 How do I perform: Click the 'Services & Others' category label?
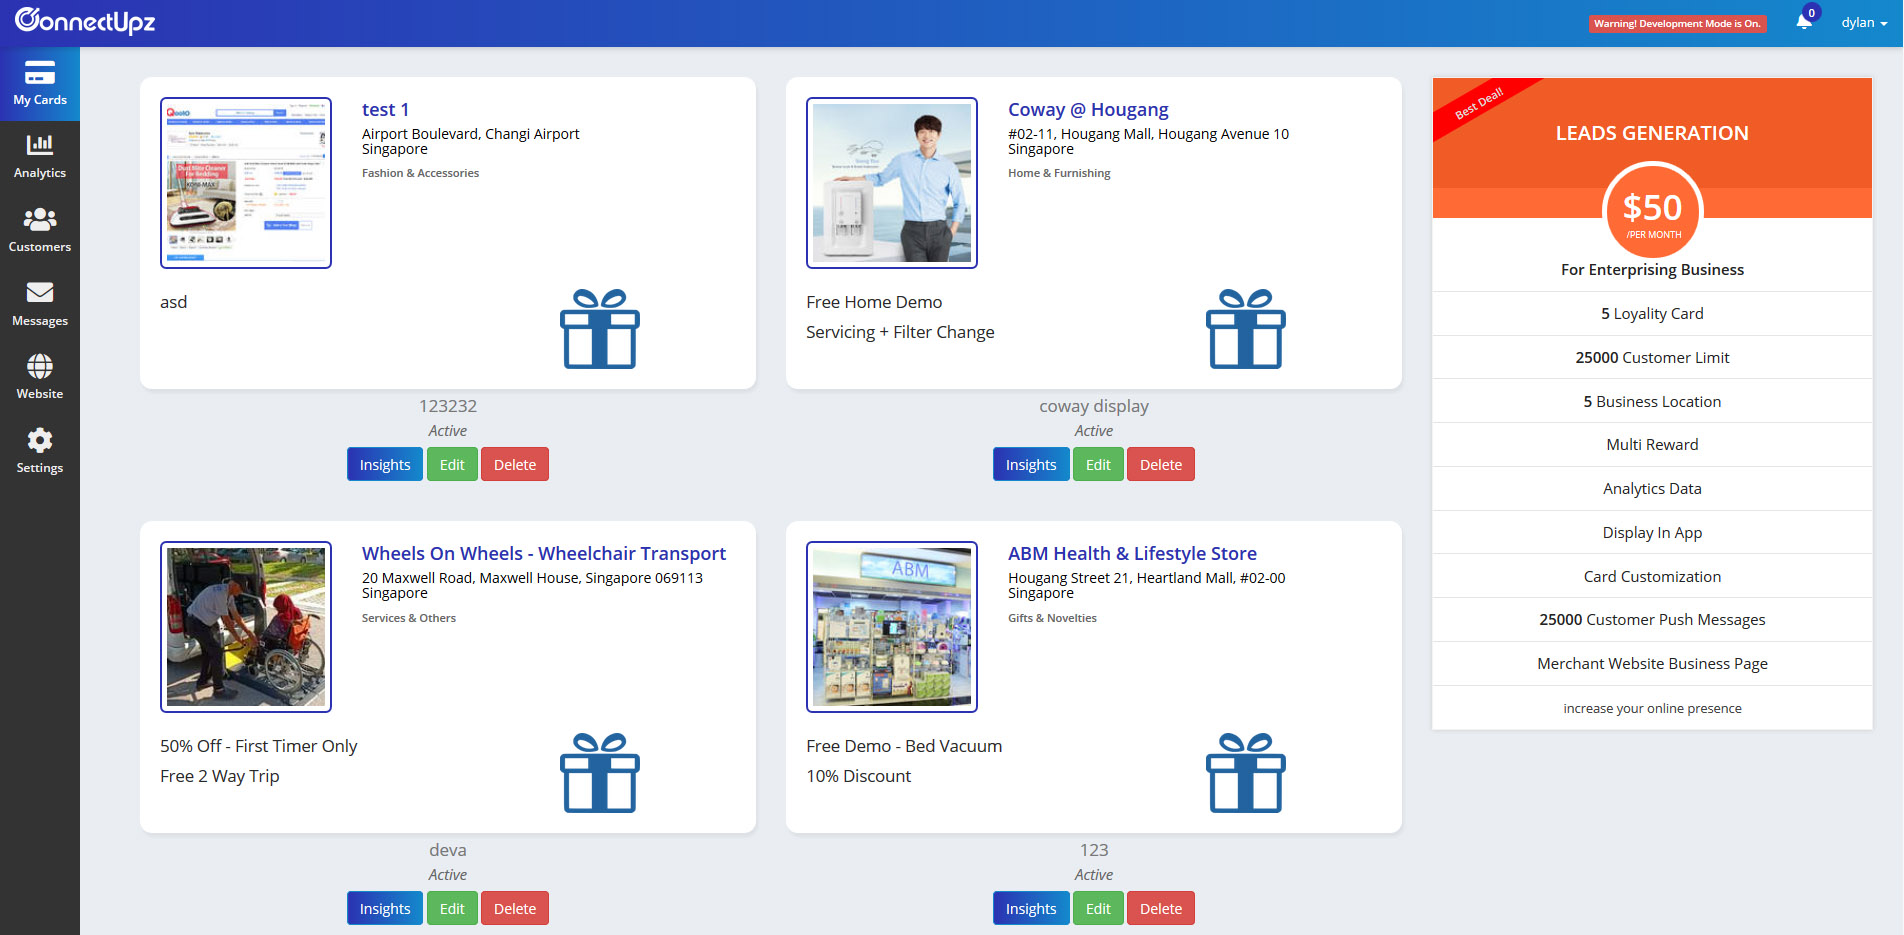pyautogui.click(x=409, y=618)
